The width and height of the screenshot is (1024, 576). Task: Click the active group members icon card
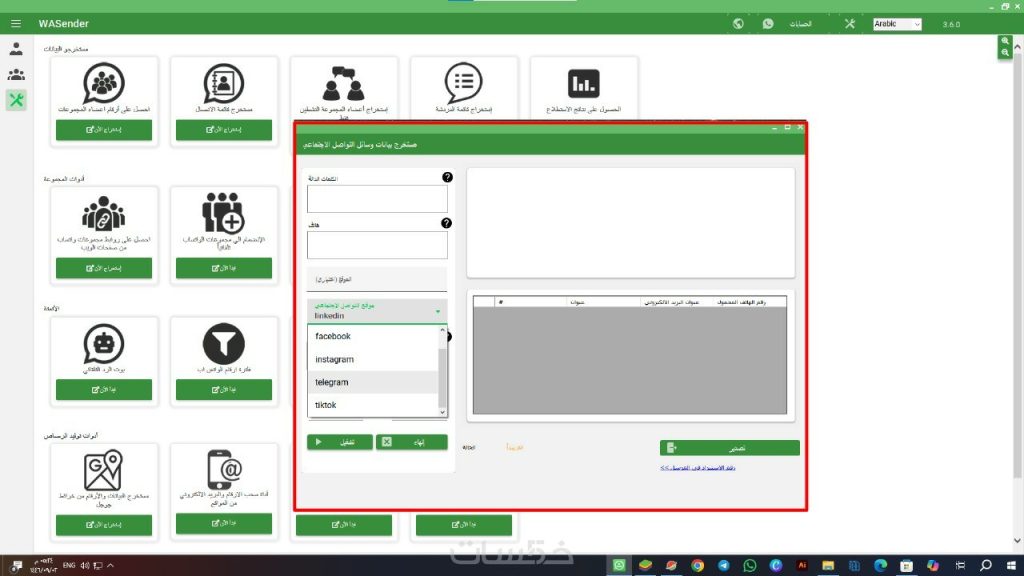coord(344,83)
